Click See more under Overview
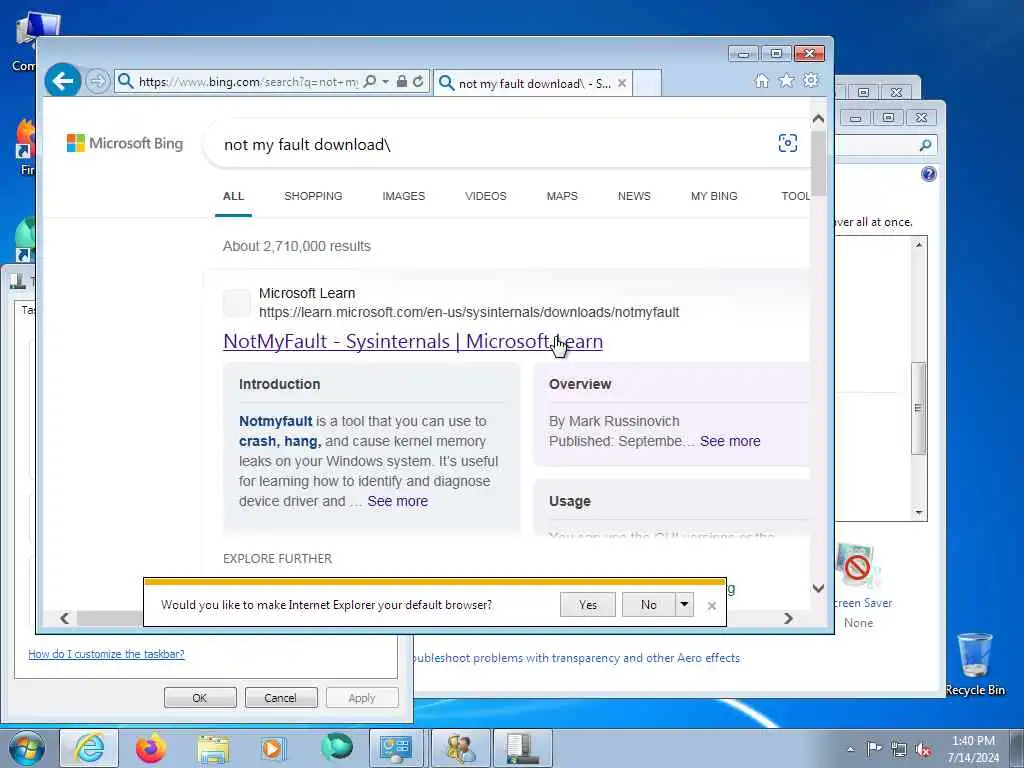 (x=730, y=441)
